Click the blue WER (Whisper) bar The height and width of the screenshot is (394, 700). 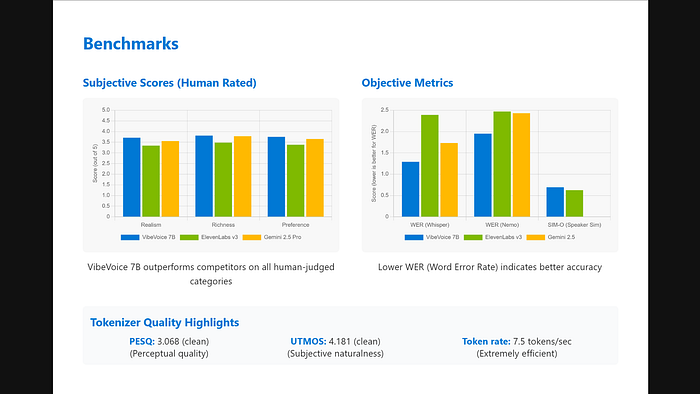(x=410, y=189)
